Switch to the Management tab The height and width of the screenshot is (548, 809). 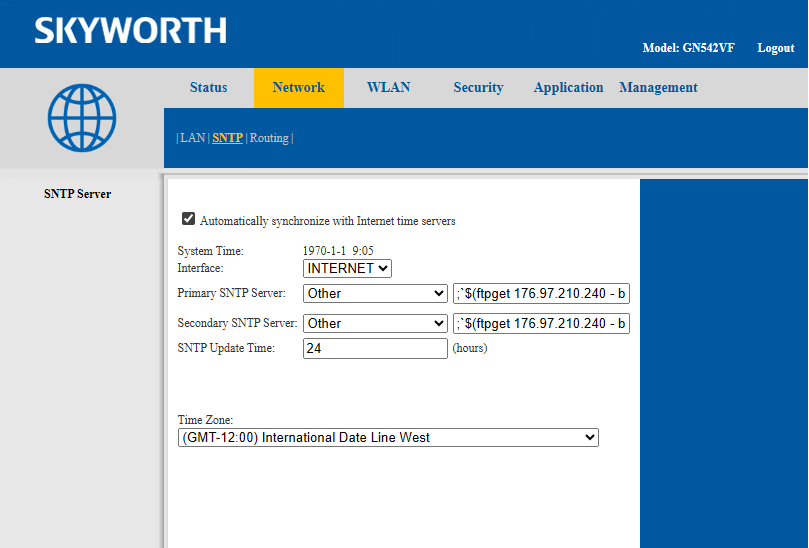tap(658, 87)
